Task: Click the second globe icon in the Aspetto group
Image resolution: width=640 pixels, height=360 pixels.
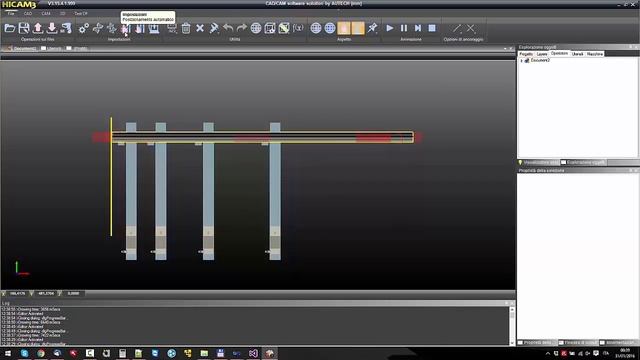Action: click(x=330, y=28)
